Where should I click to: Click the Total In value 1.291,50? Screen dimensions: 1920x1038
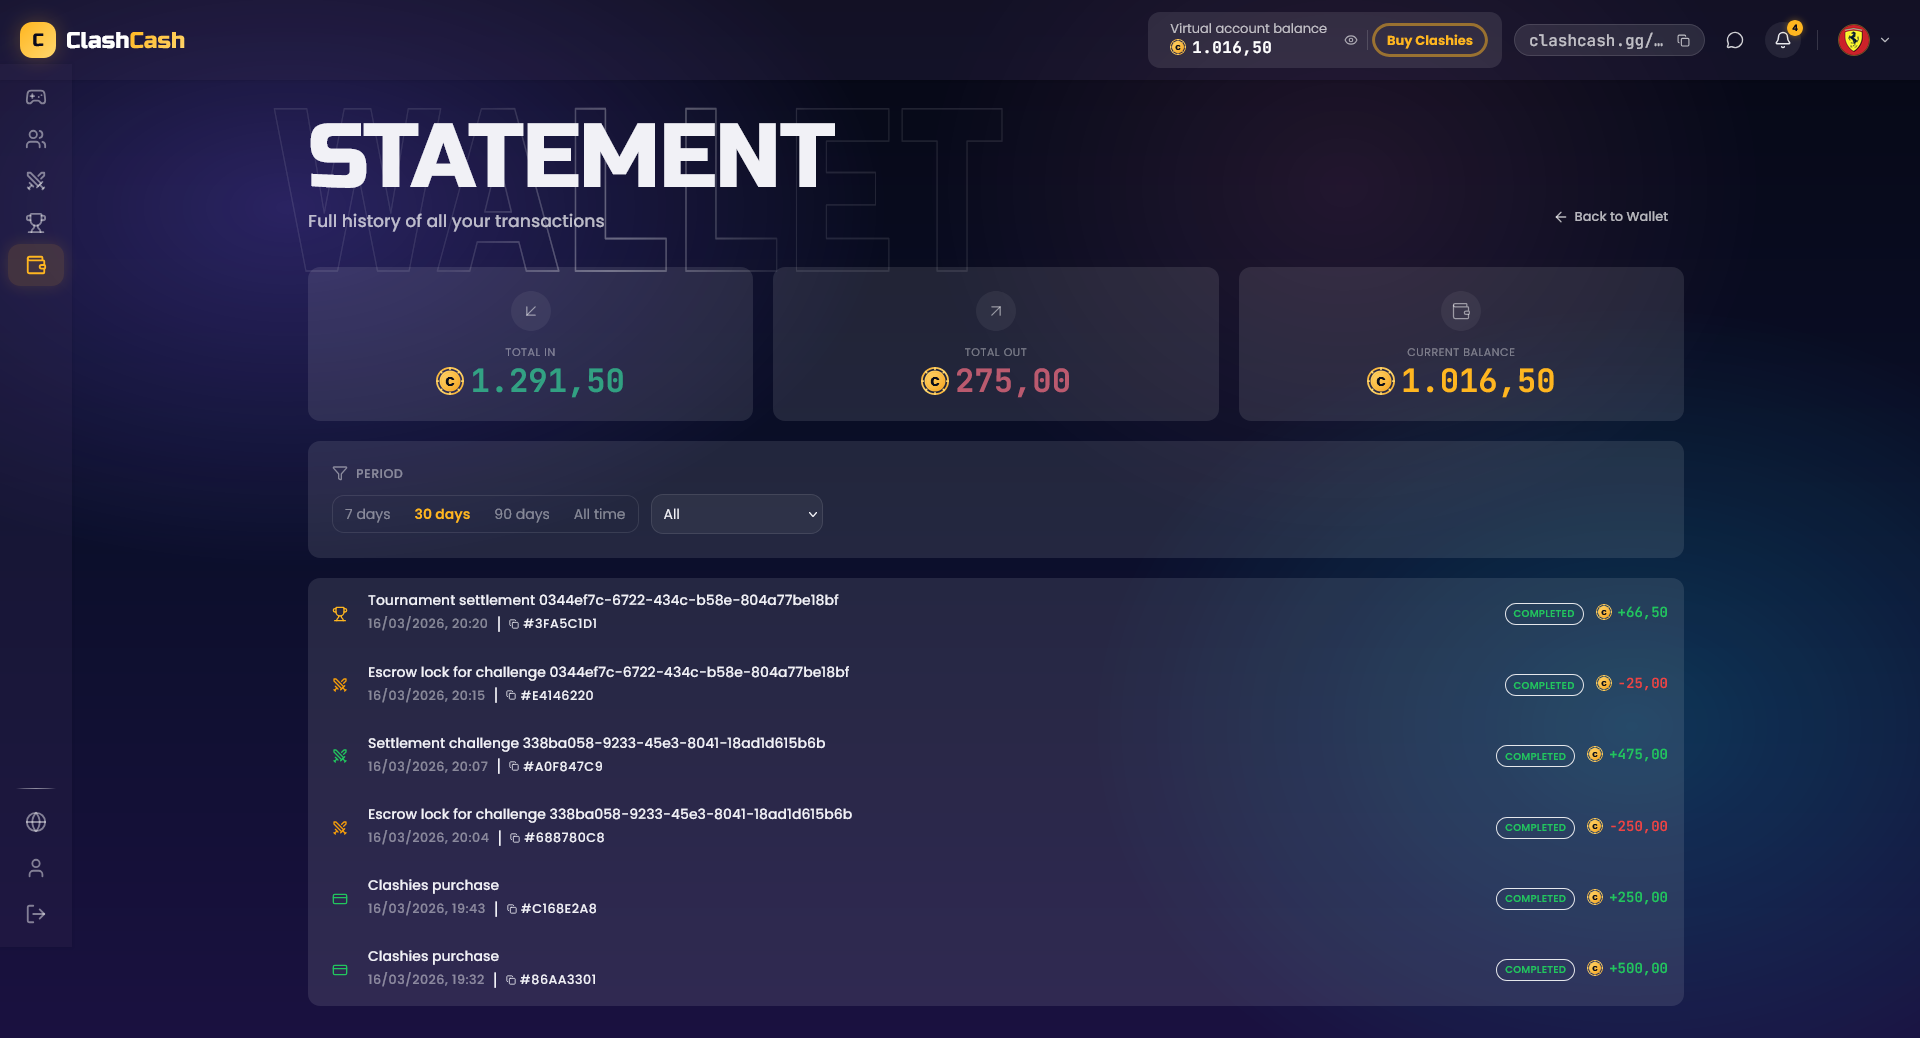click(547, 381)
